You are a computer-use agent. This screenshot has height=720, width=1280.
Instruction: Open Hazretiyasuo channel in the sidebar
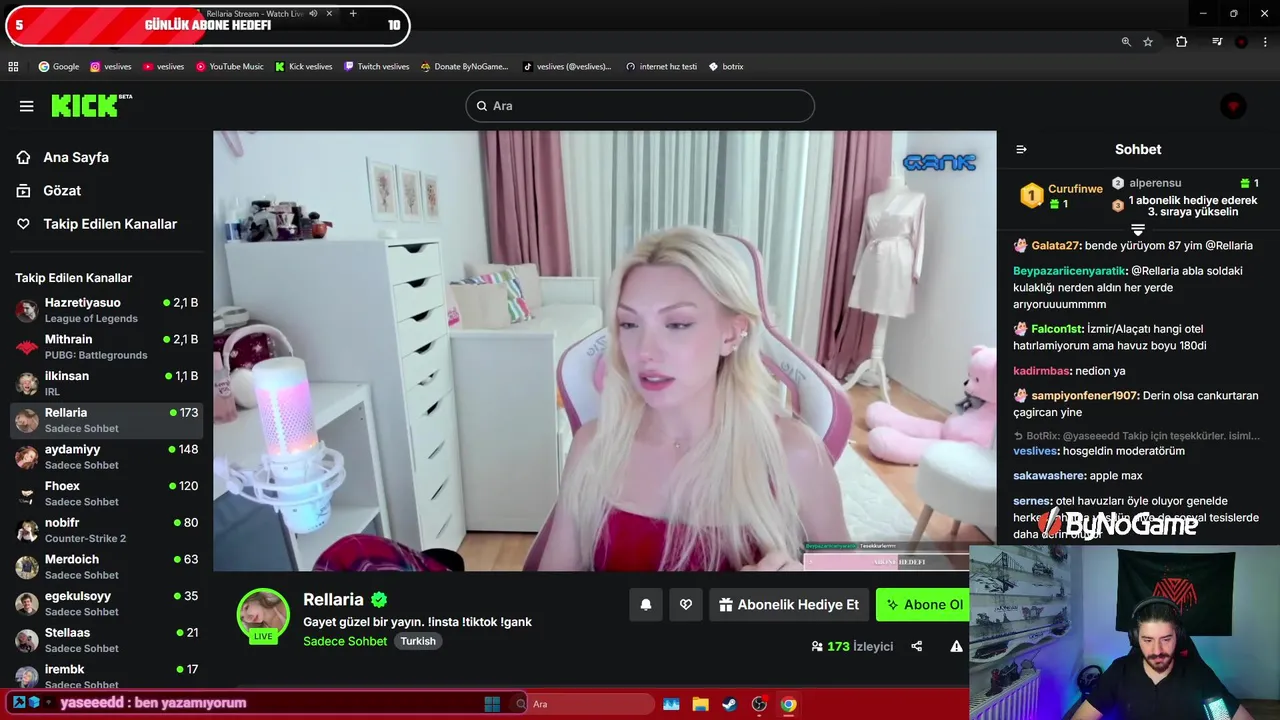click(x=107, y=310)
